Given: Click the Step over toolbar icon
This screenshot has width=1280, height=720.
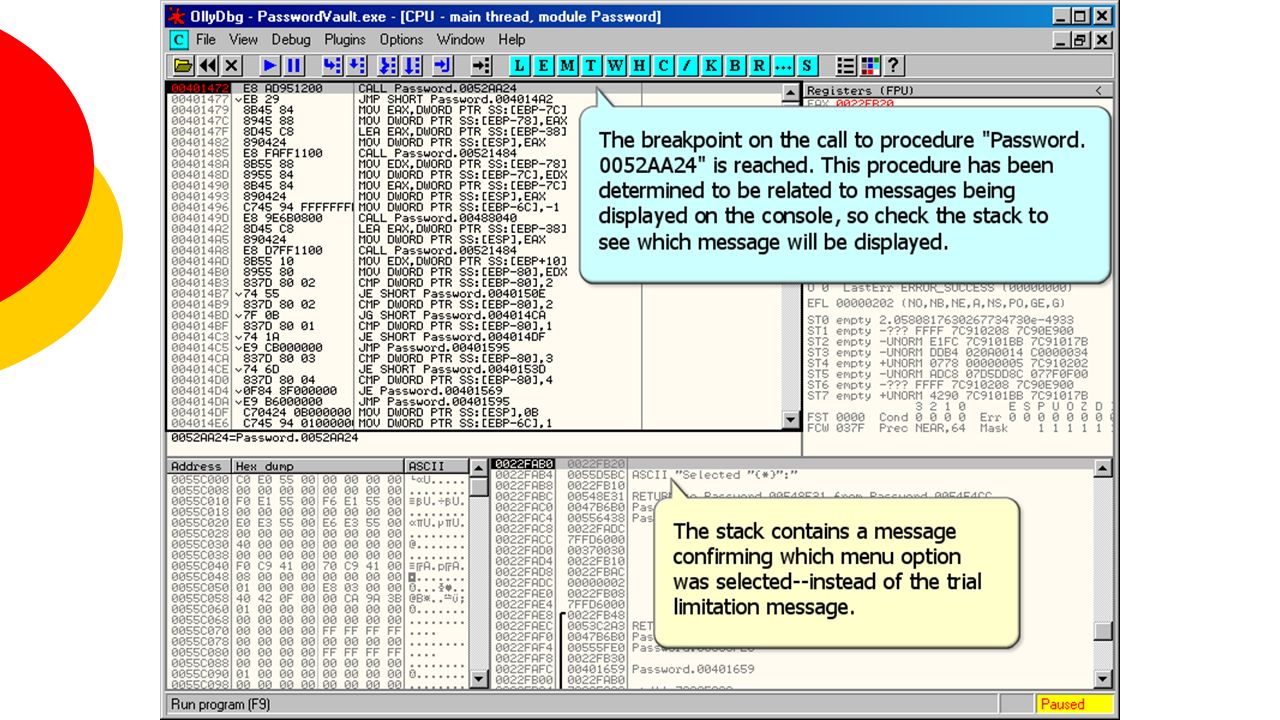Looking at the screenshot, I should pyautogui.click(x=356, y=66).
